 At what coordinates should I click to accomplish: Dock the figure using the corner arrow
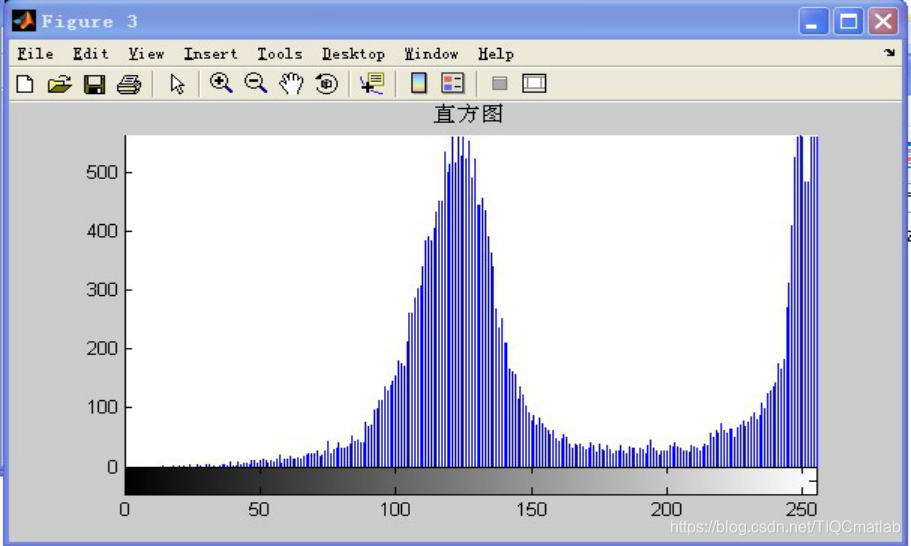tap(889, 53)
